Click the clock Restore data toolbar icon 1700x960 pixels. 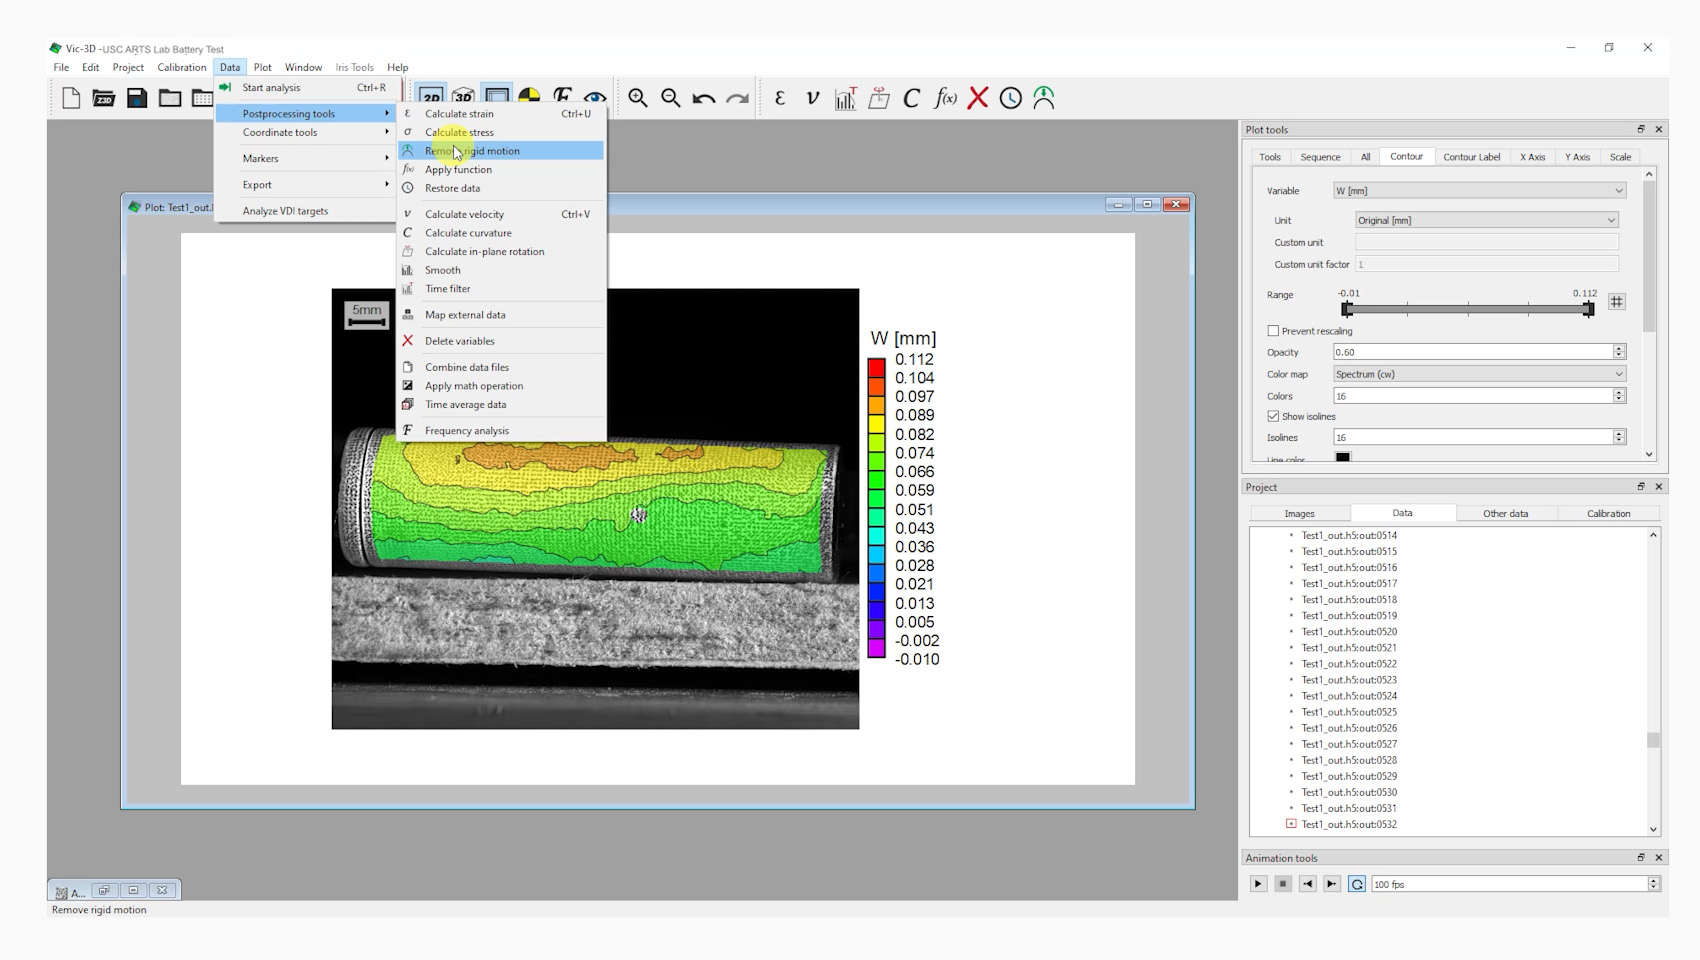coord(1011,98)
